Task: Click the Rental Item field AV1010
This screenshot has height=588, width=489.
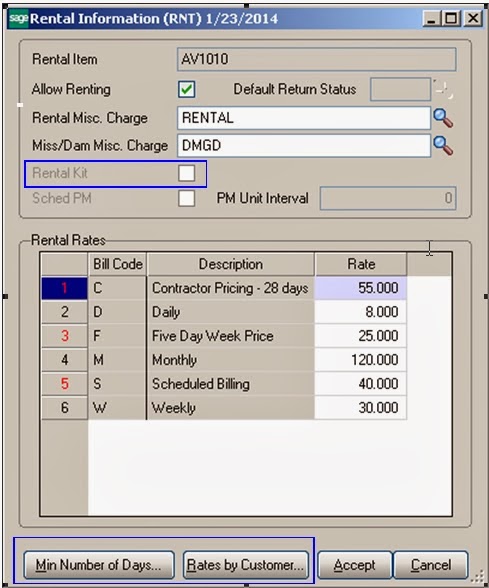Action: [316, 59]
